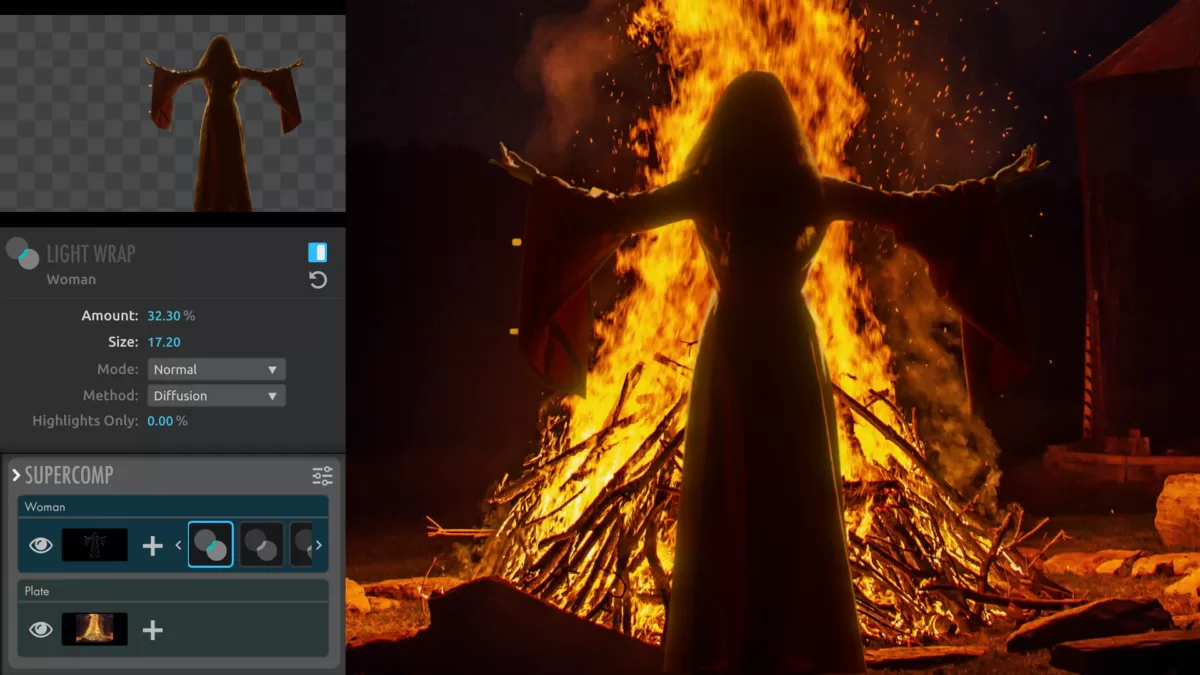This screenshot has width=1200, height=675.
Task: Hide the Woman layer with eye icon
Action: 41,545
